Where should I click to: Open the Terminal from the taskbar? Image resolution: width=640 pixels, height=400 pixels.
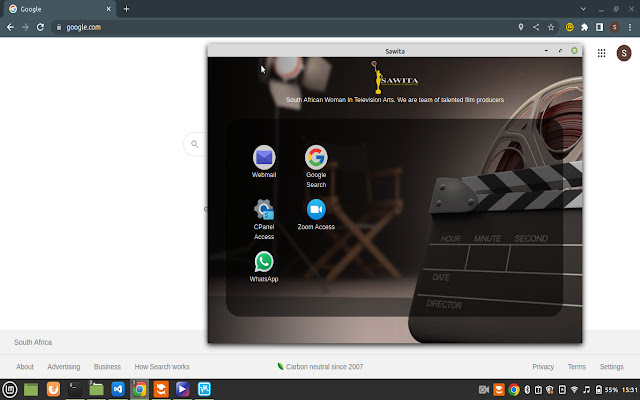[74, 389]
